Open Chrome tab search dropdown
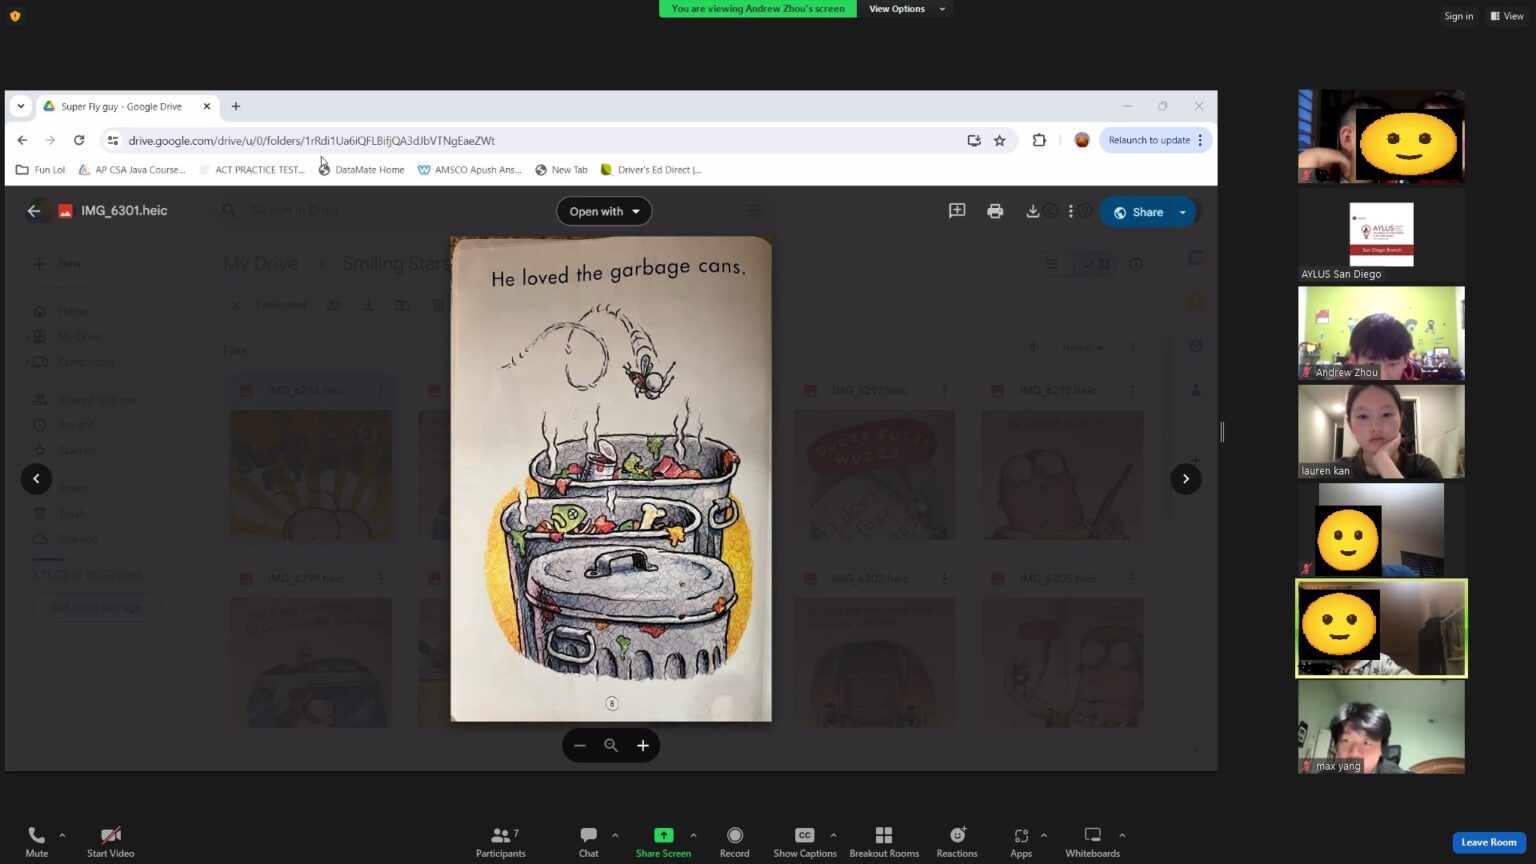 [x=20, y=106]
